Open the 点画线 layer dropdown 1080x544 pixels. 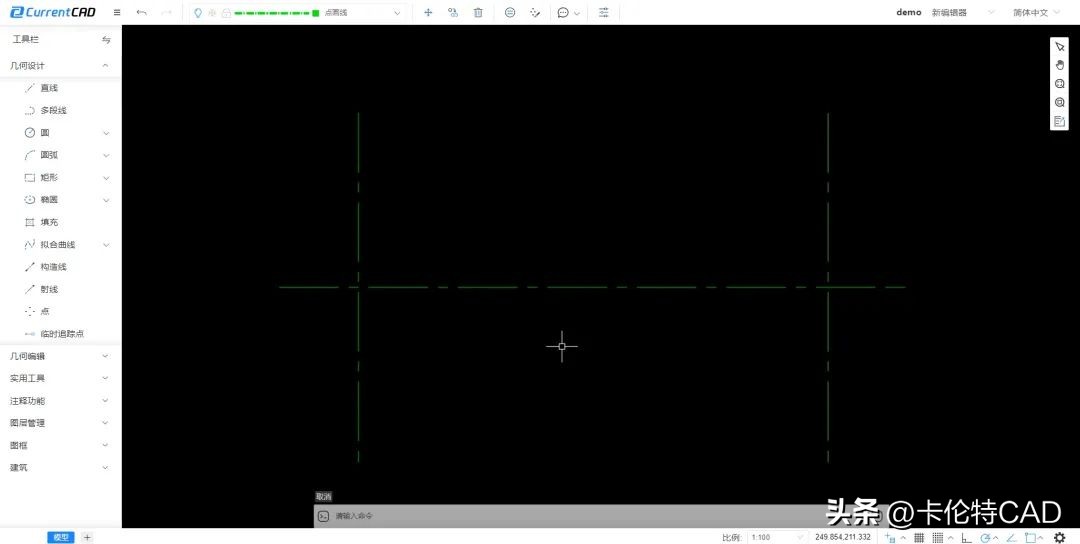click(x=397, y=13)
